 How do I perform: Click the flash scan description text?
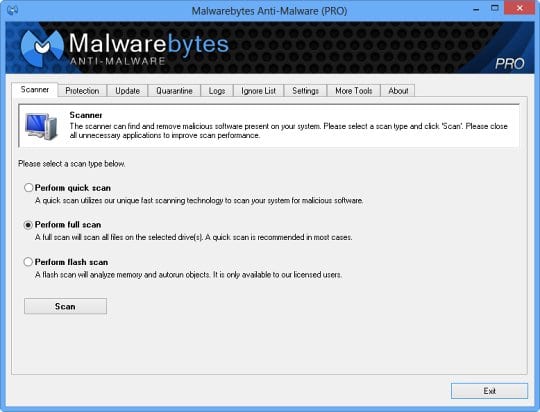(188, 275)
